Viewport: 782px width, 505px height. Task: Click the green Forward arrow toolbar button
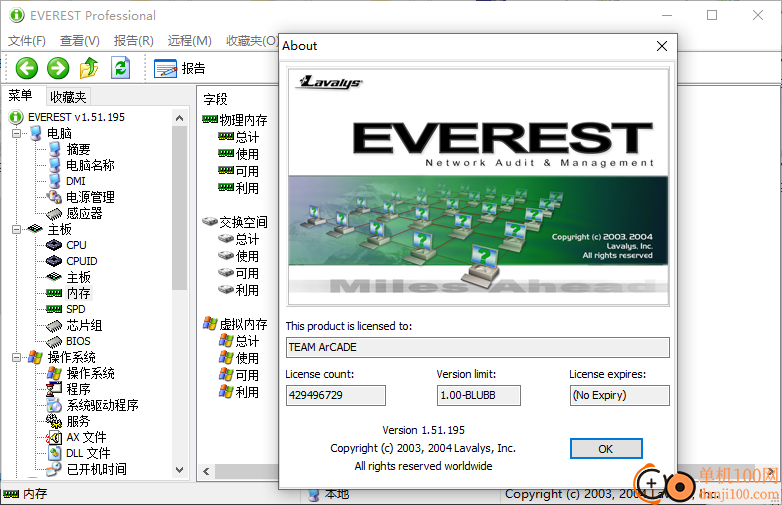click(58, 68)
